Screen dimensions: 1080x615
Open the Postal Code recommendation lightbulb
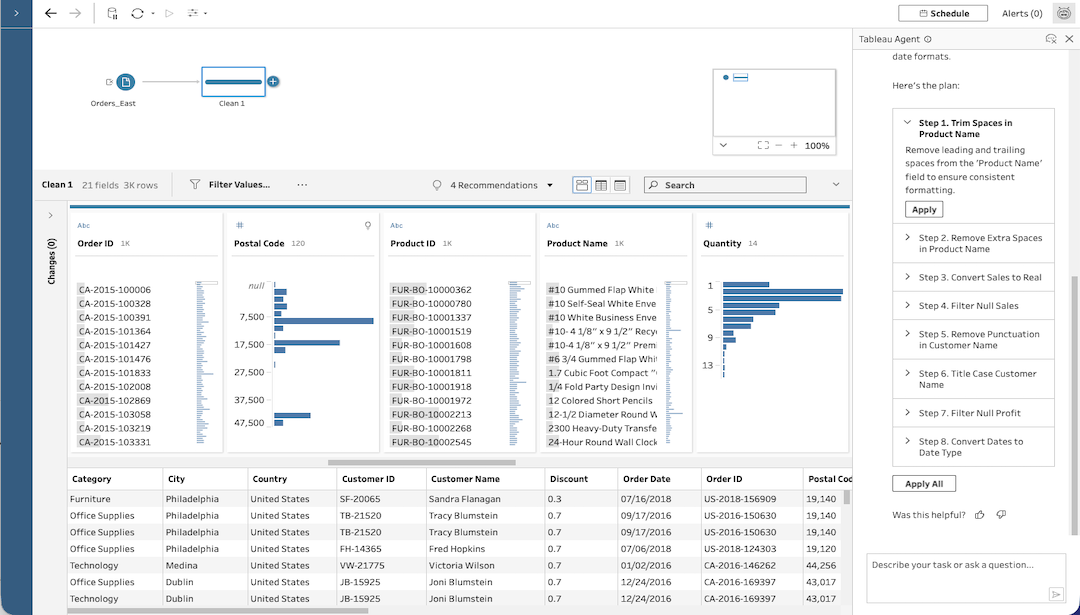368,225
